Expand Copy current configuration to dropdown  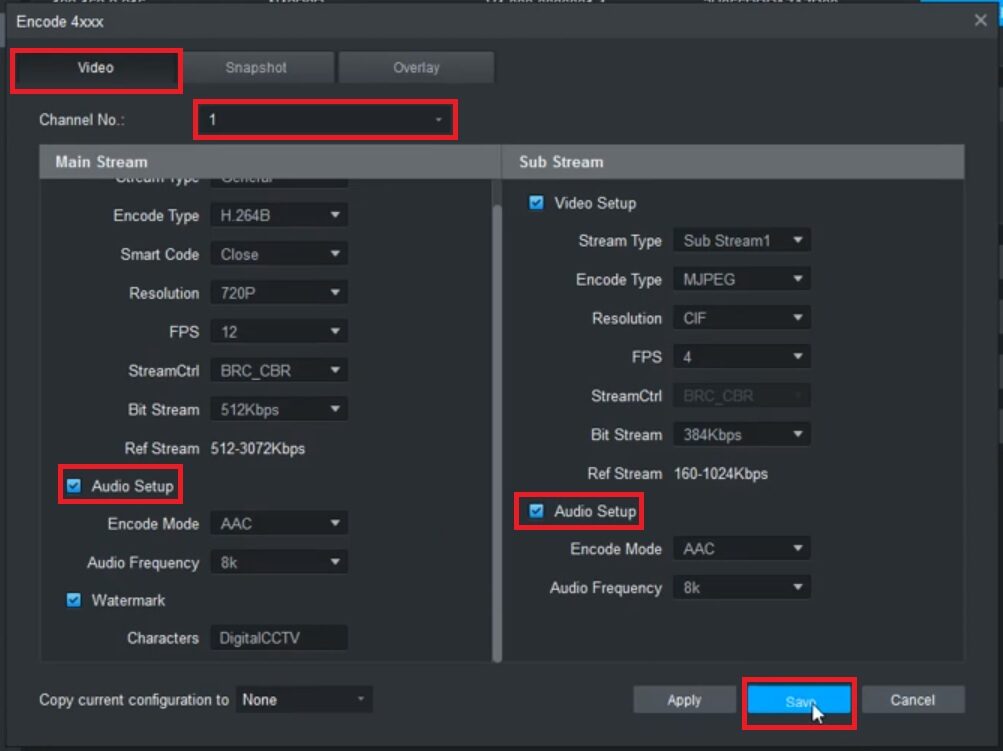(x=304, y=700)
